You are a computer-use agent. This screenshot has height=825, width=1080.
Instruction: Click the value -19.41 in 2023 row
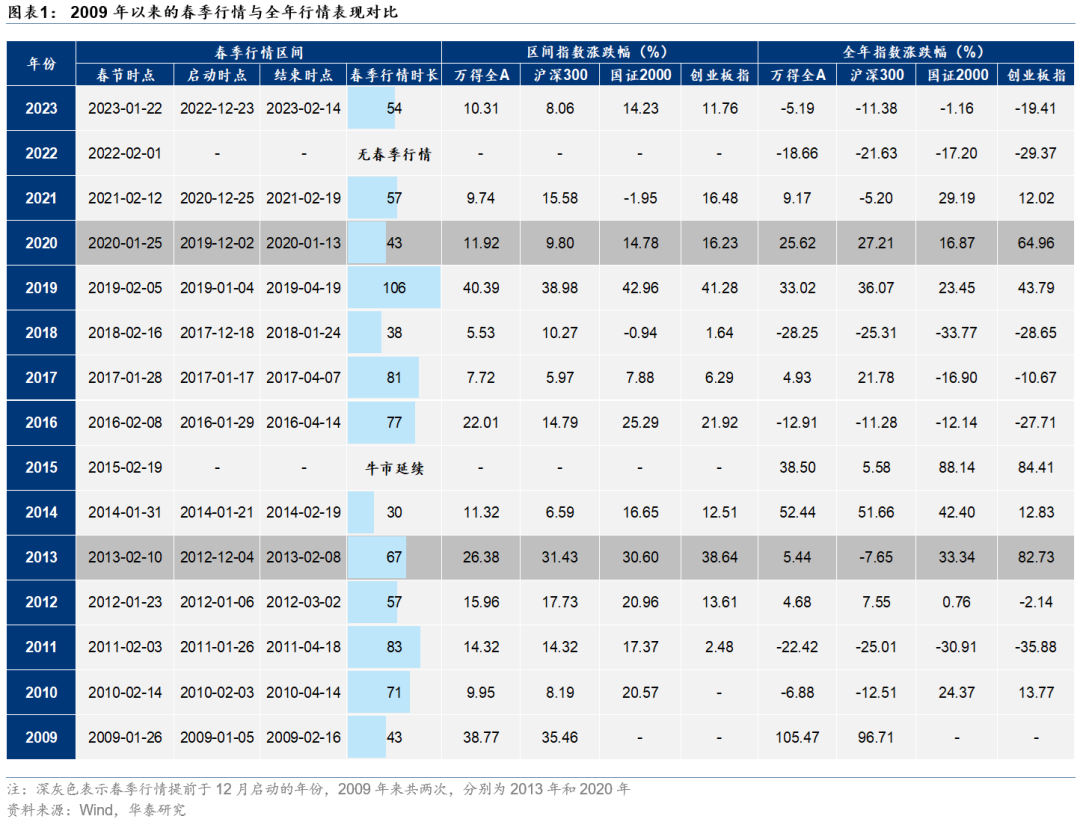click(x=1035, y=108)
